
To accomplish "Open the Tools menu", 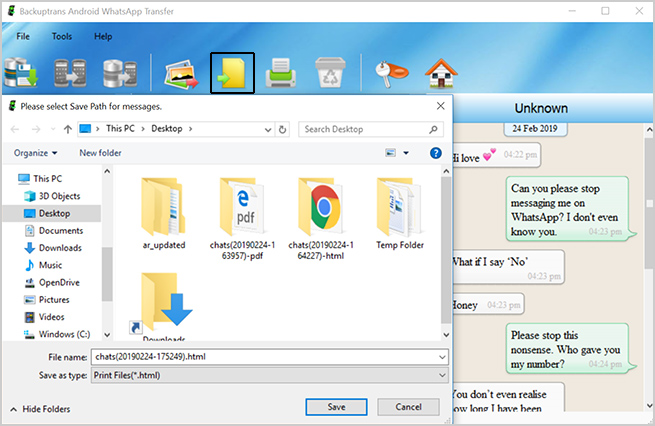I will tap(62, 37).
